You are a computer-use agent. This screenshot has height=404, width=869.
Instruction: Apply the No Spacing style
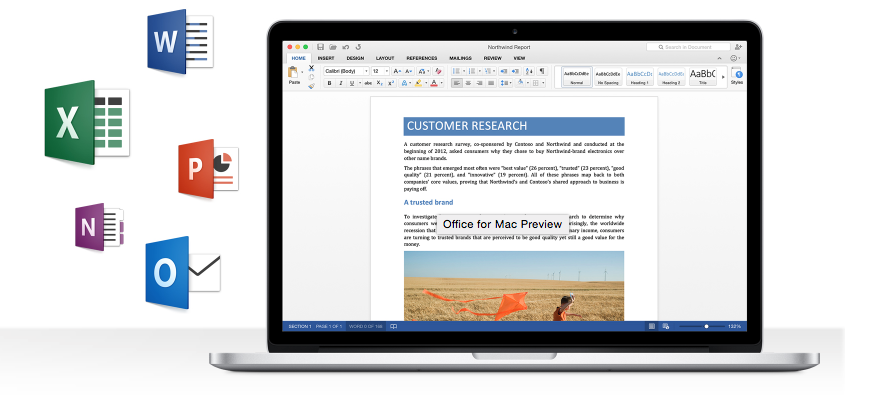click(x=609, y=76)
